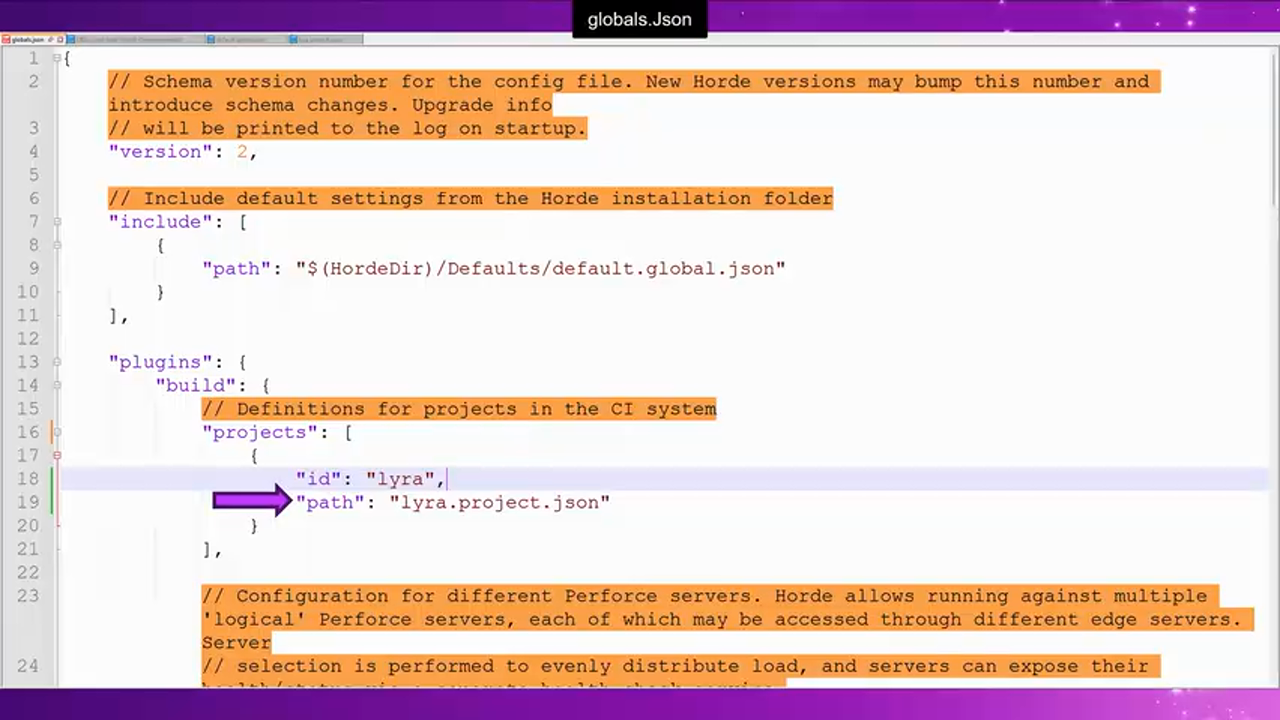Viewport: 1280px width, 720px height.
Task: Collapse the "projects" array fold marker
Action: tap(57, 432)
